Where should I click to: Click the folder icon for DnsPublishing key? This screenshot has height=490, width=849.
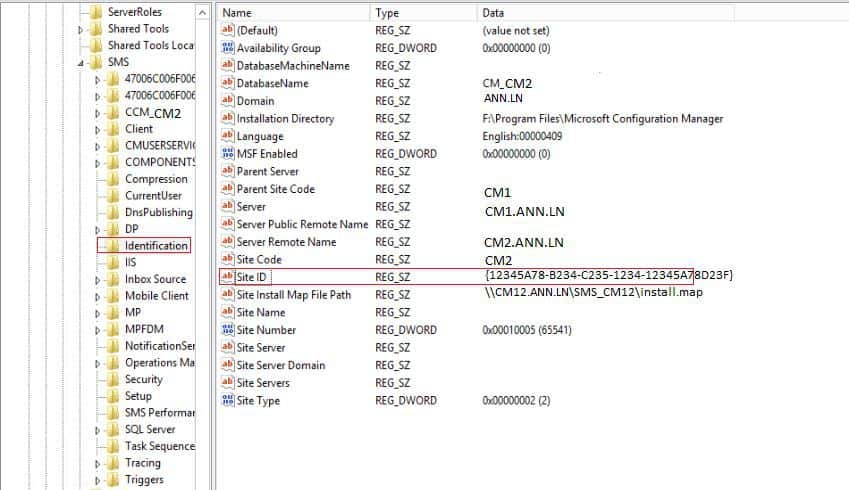click(113, 212)
